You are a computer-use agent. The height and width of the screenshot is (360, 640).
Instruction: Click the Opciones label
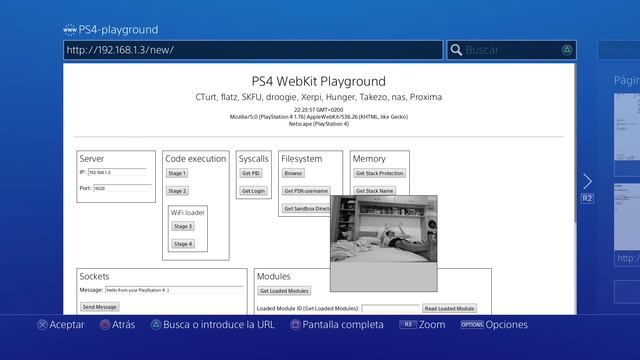click(x=507, y=325)
